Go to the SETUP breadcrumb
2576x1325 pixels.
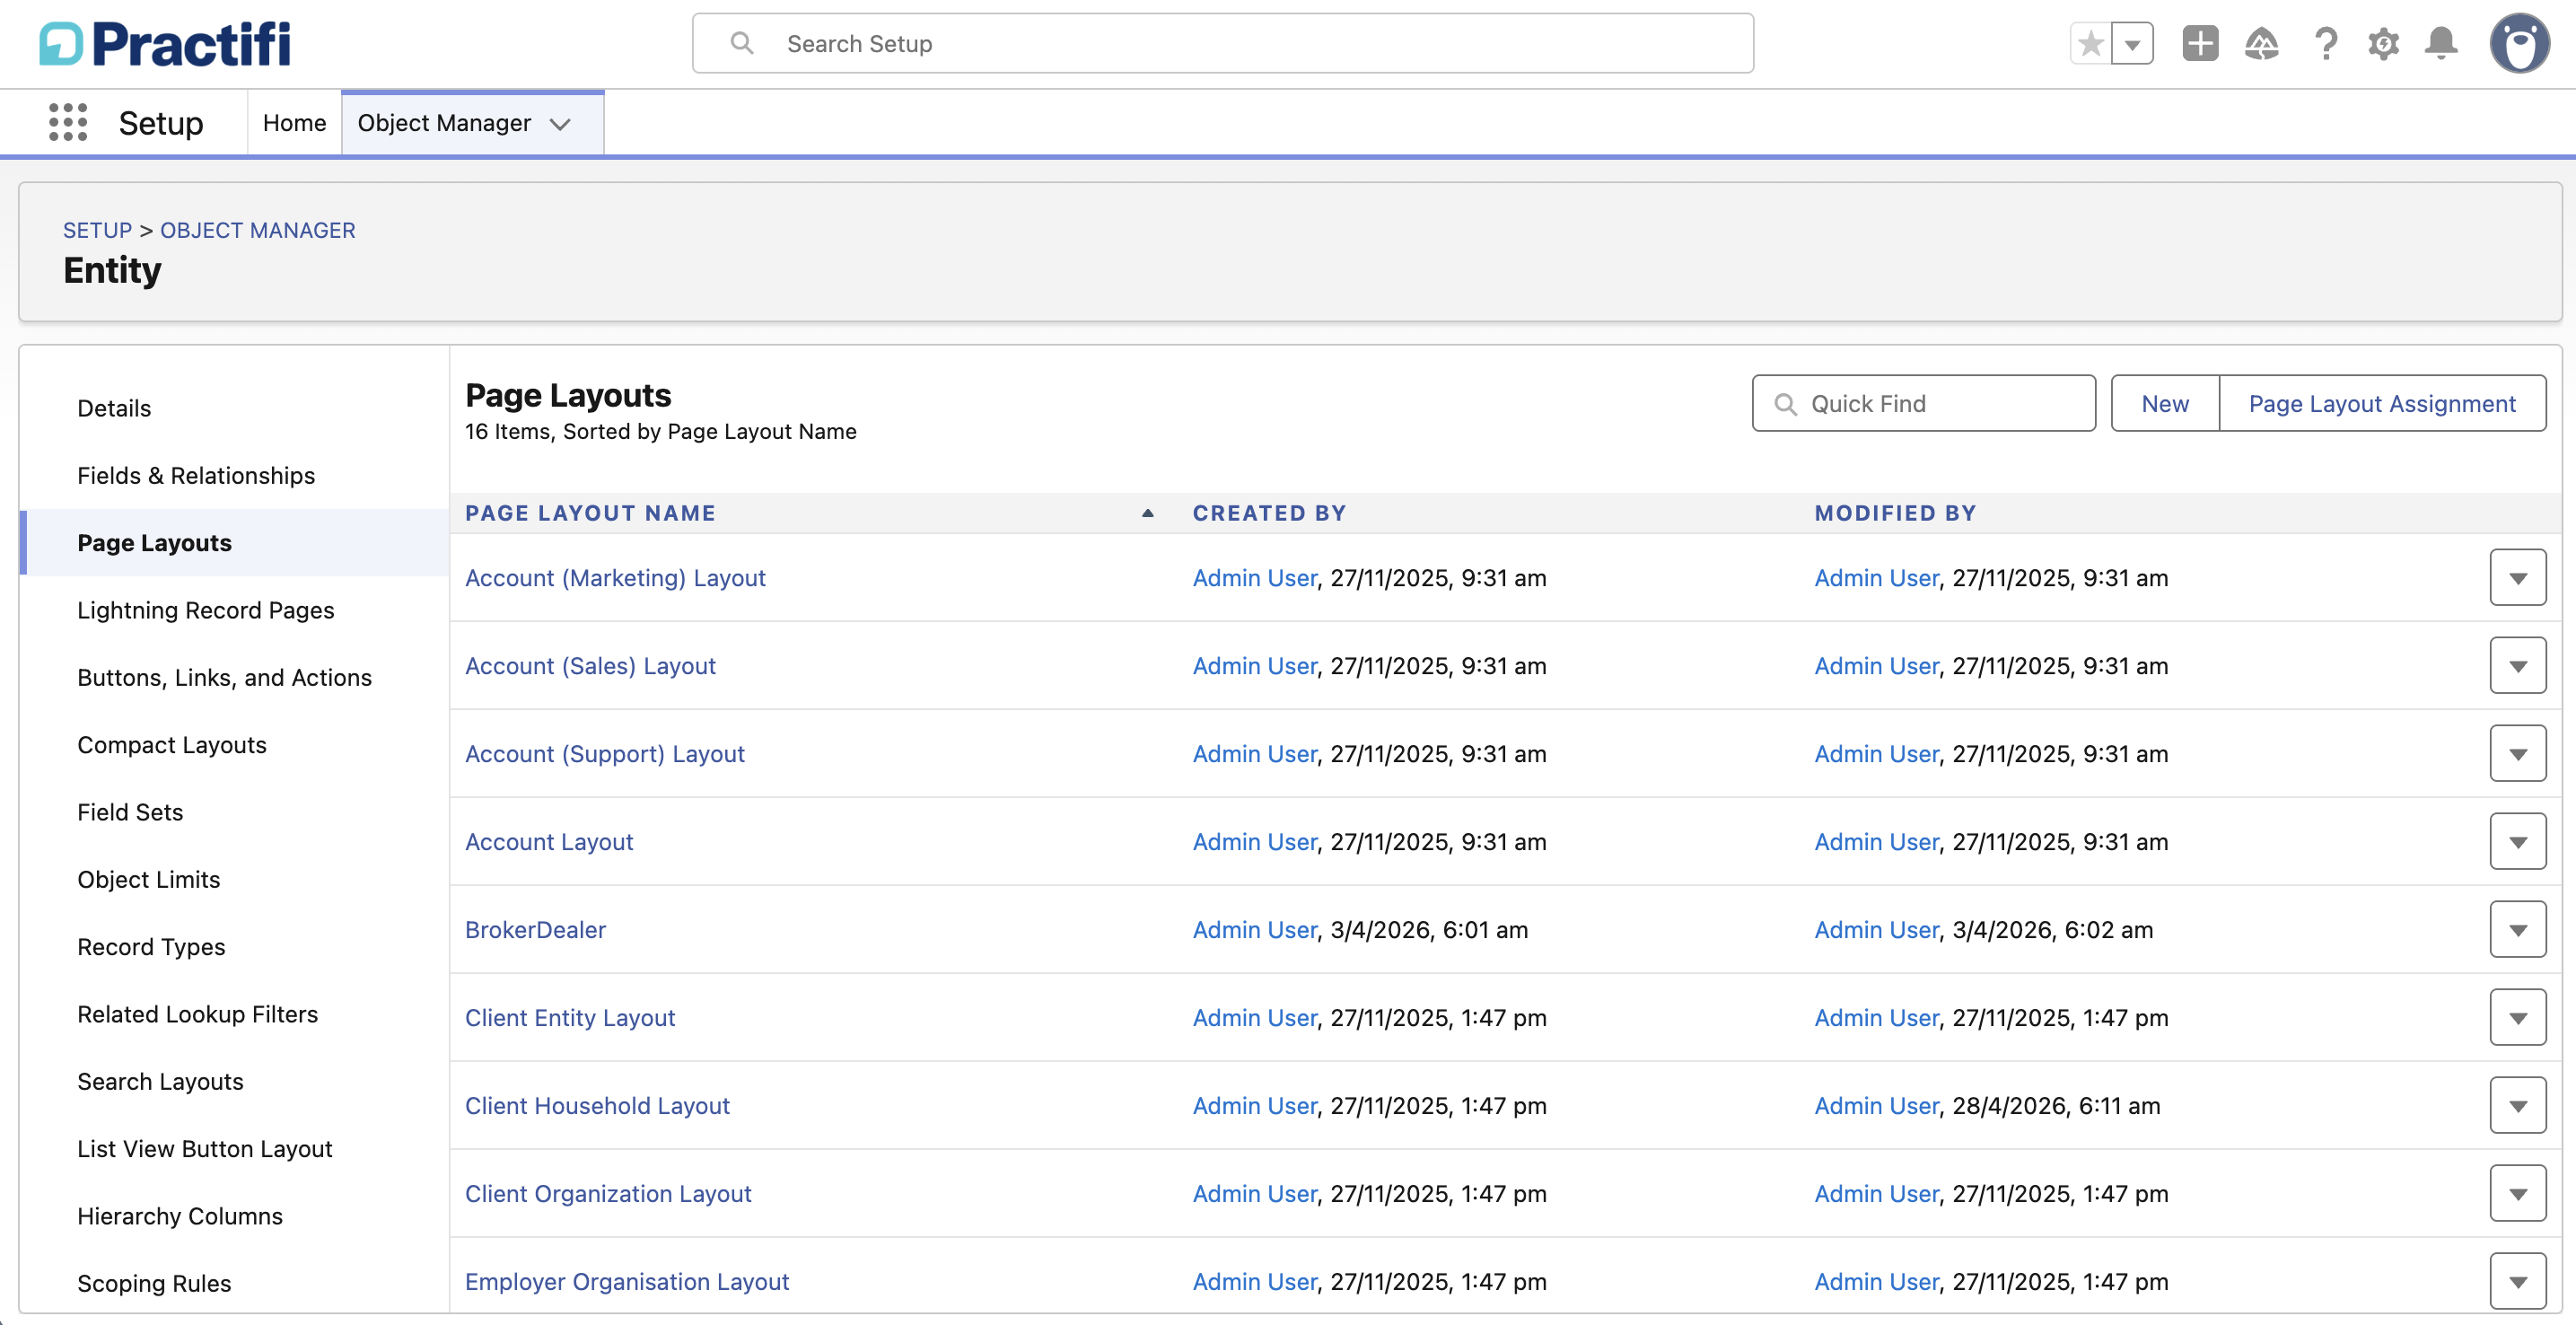97,230
